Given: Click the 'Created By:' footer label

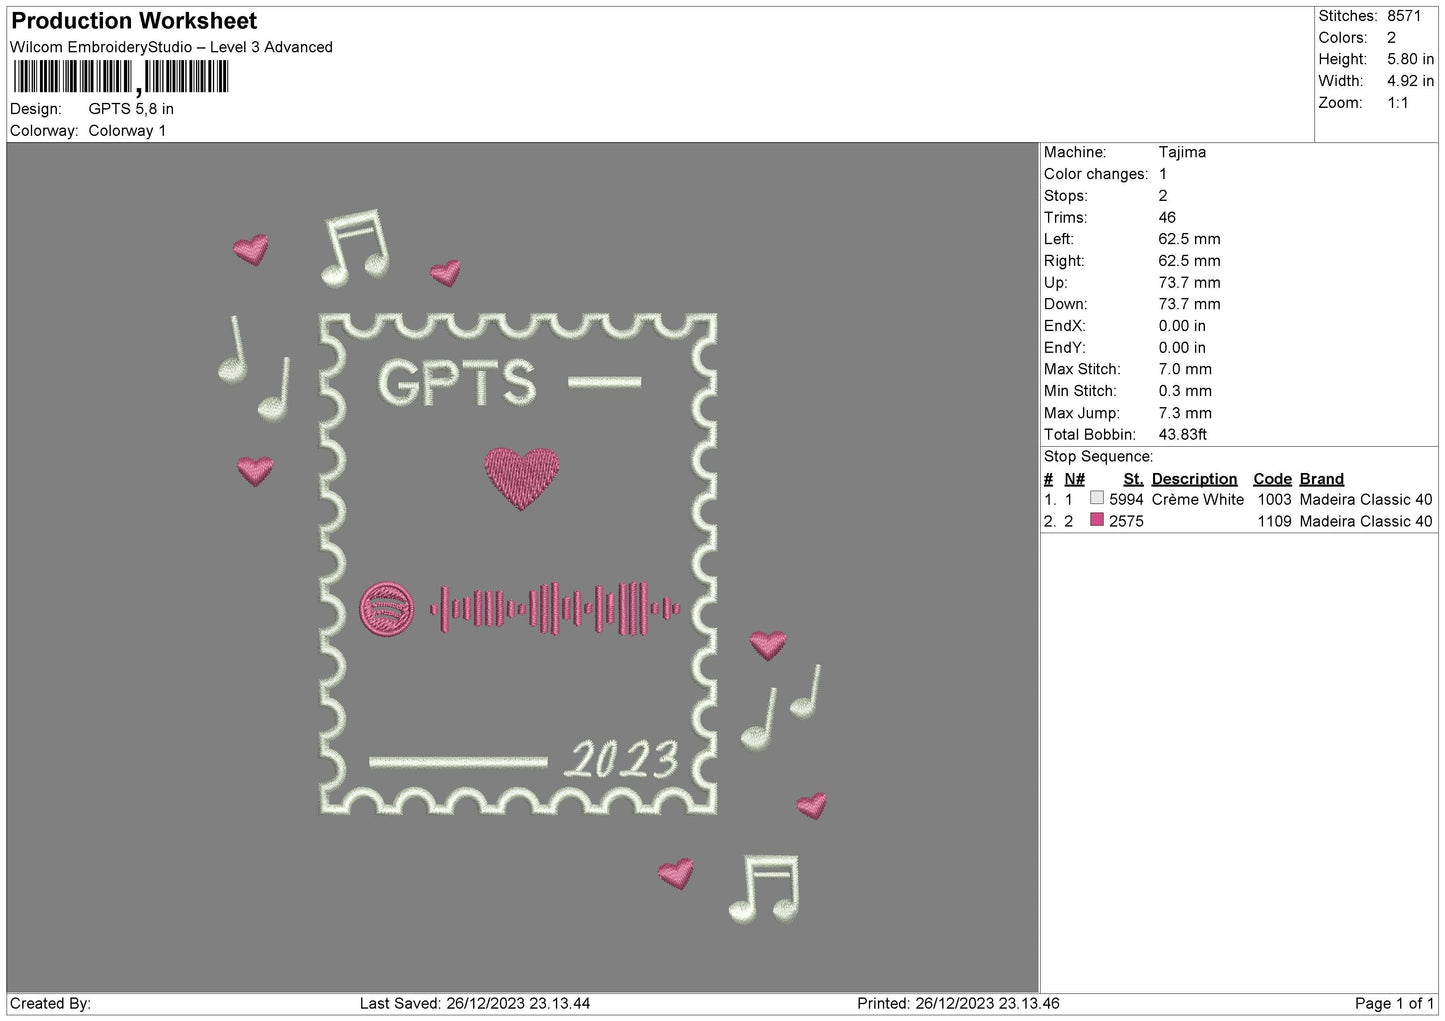Looking at the screenshot, I should [50, 1003].
